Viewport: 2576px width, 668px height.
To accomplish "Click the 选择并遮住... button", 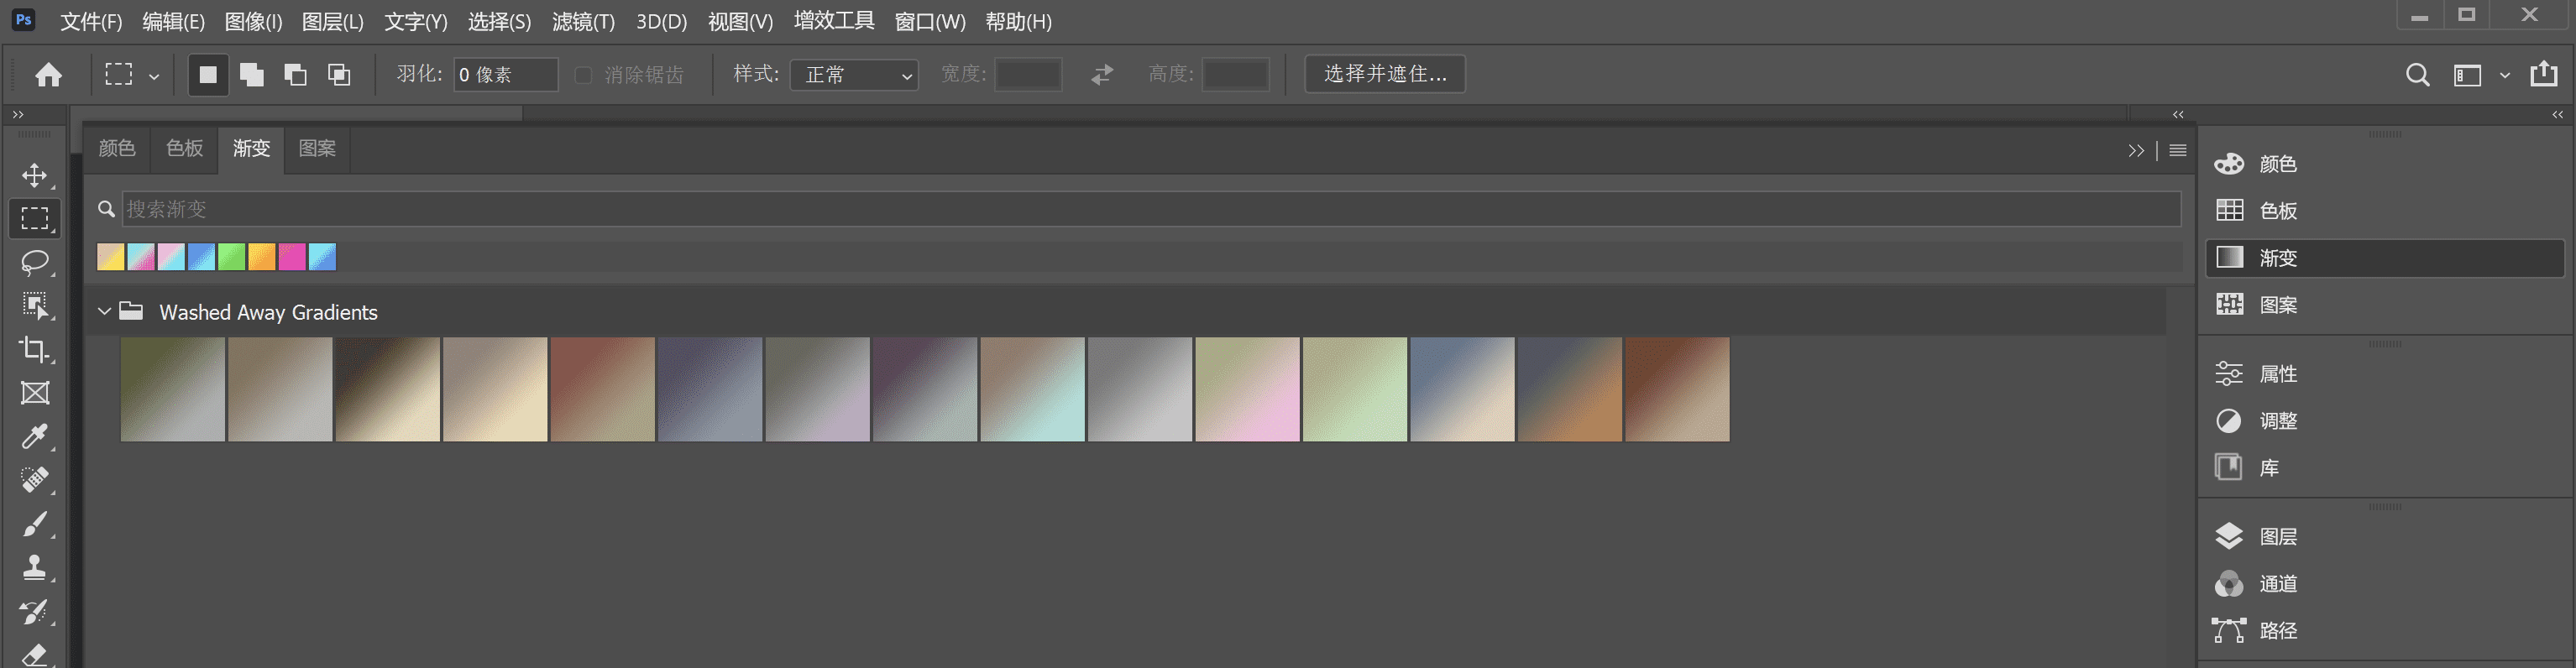I will tap(1384, 74).
